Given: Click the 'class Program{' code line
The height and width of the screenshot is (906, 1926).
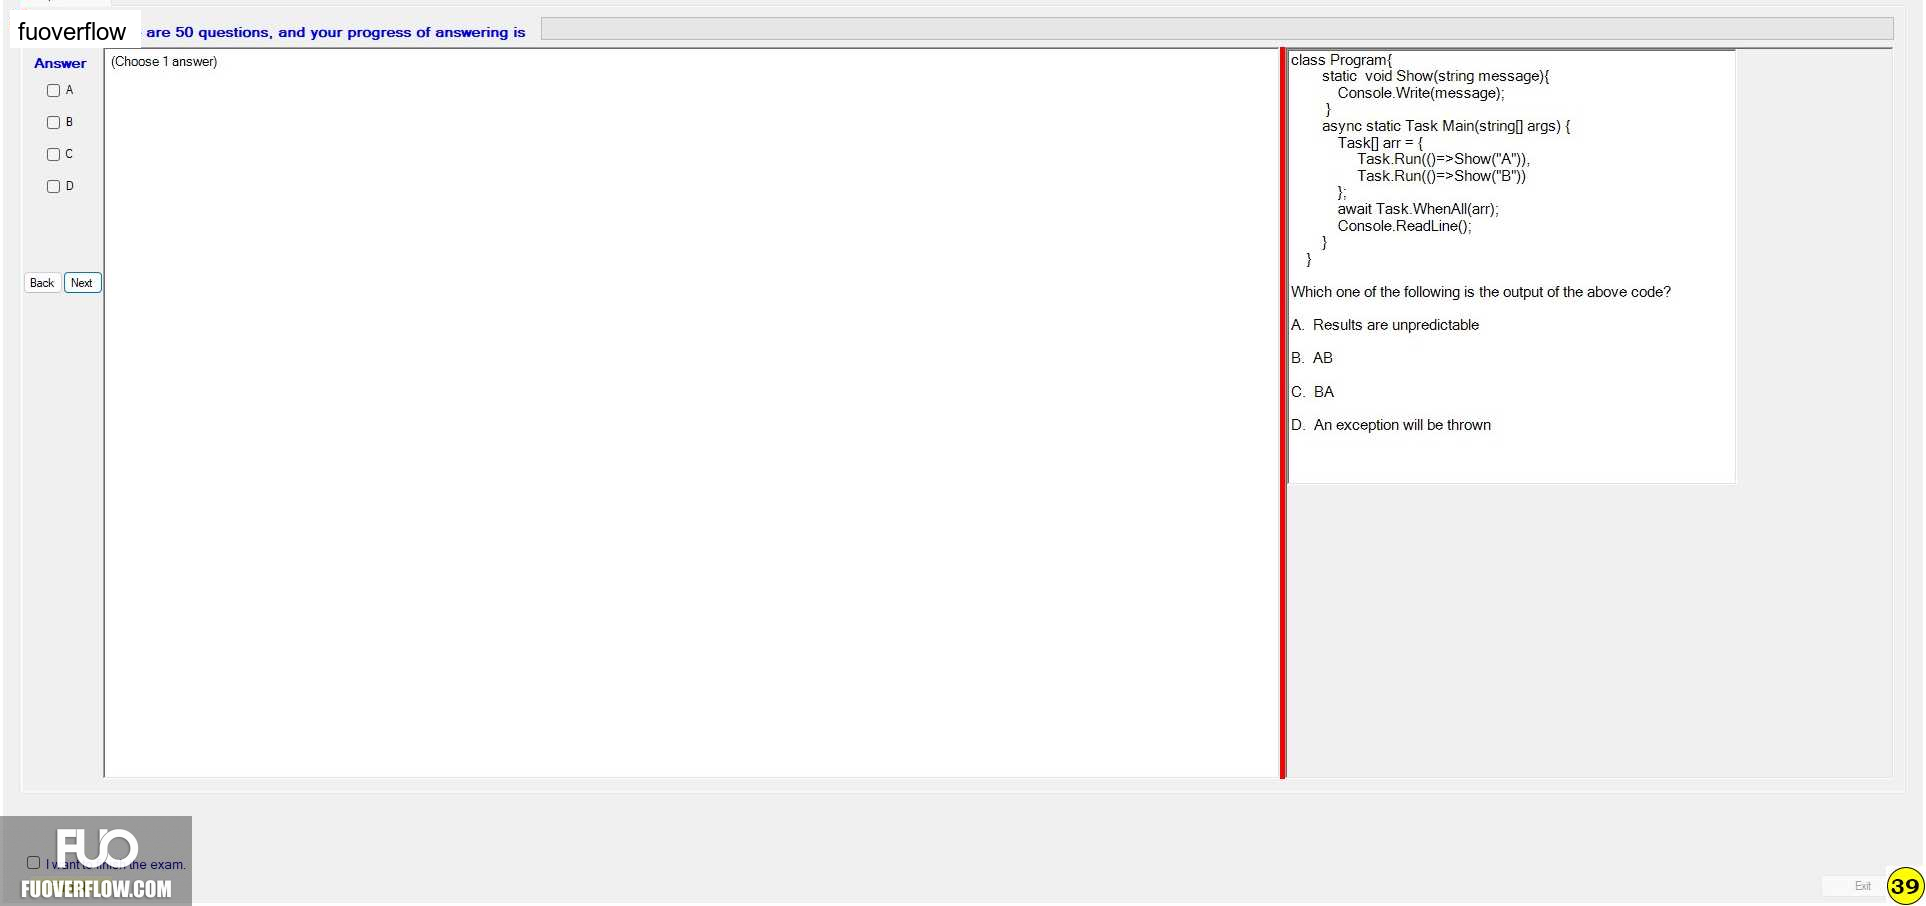Looking at the screenshot, I should click(x=1341, y=60).
